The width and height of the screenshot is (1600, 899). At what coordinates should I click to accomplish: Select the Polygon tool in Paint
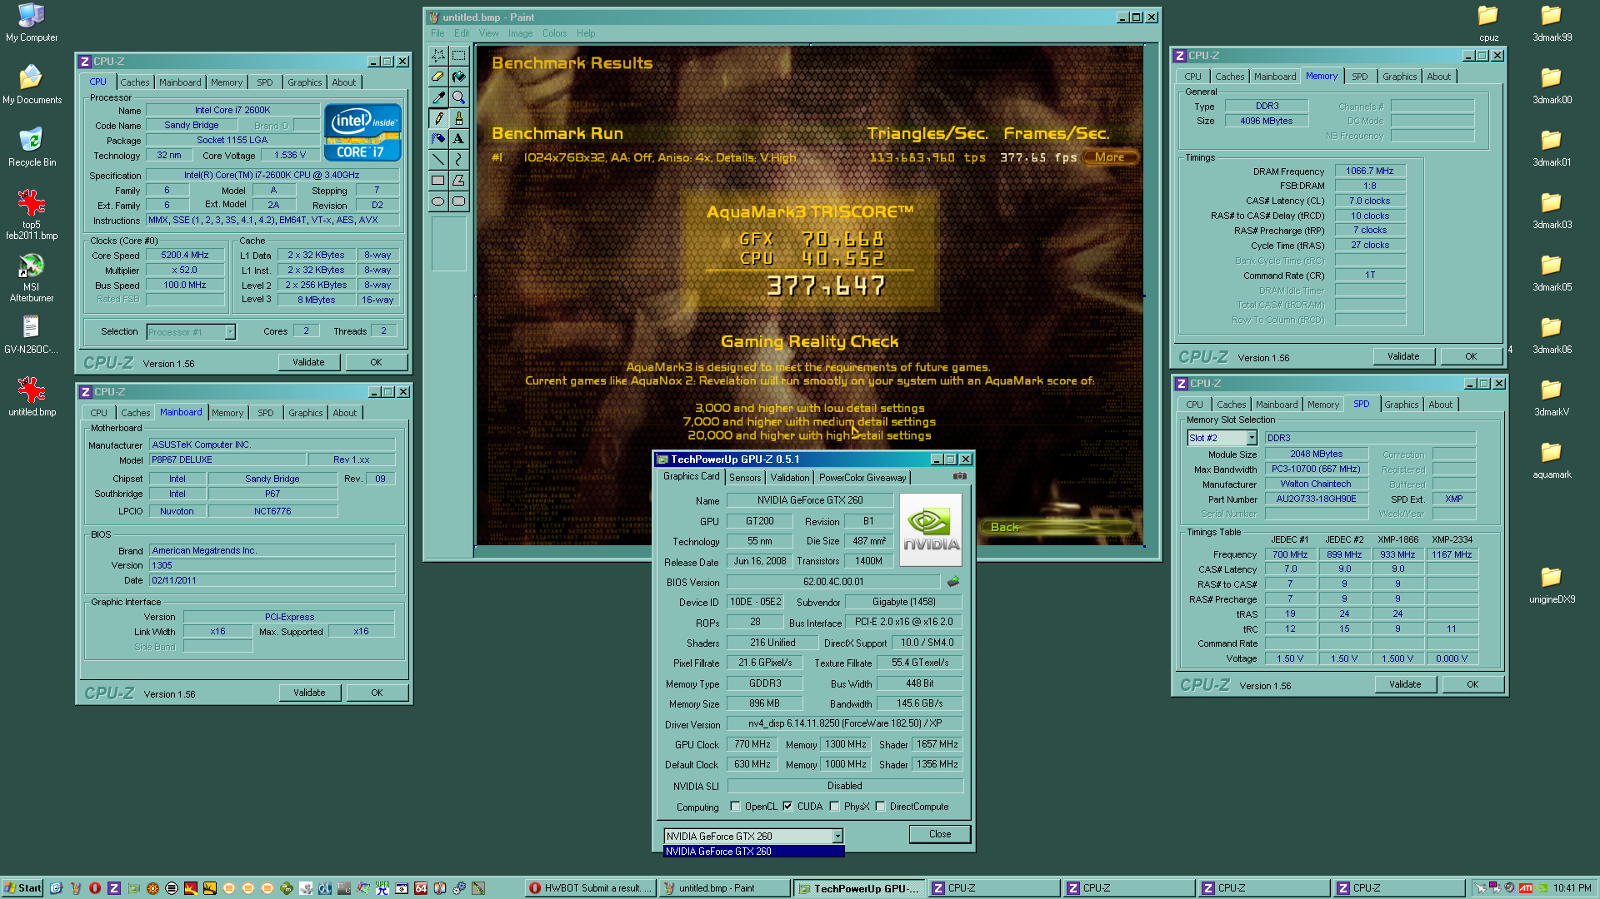click(458, 181)
